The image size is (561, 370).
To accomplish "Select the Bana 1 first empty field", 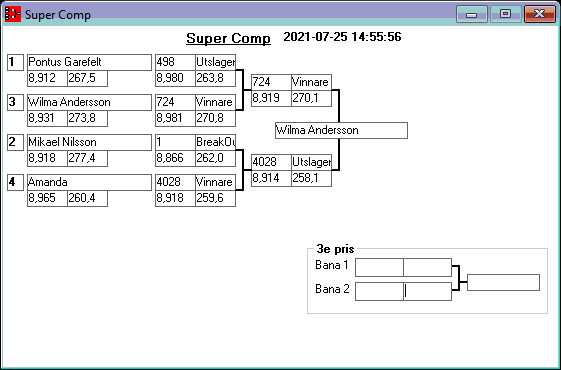I will pyautogui.click(x=379, y=267).
